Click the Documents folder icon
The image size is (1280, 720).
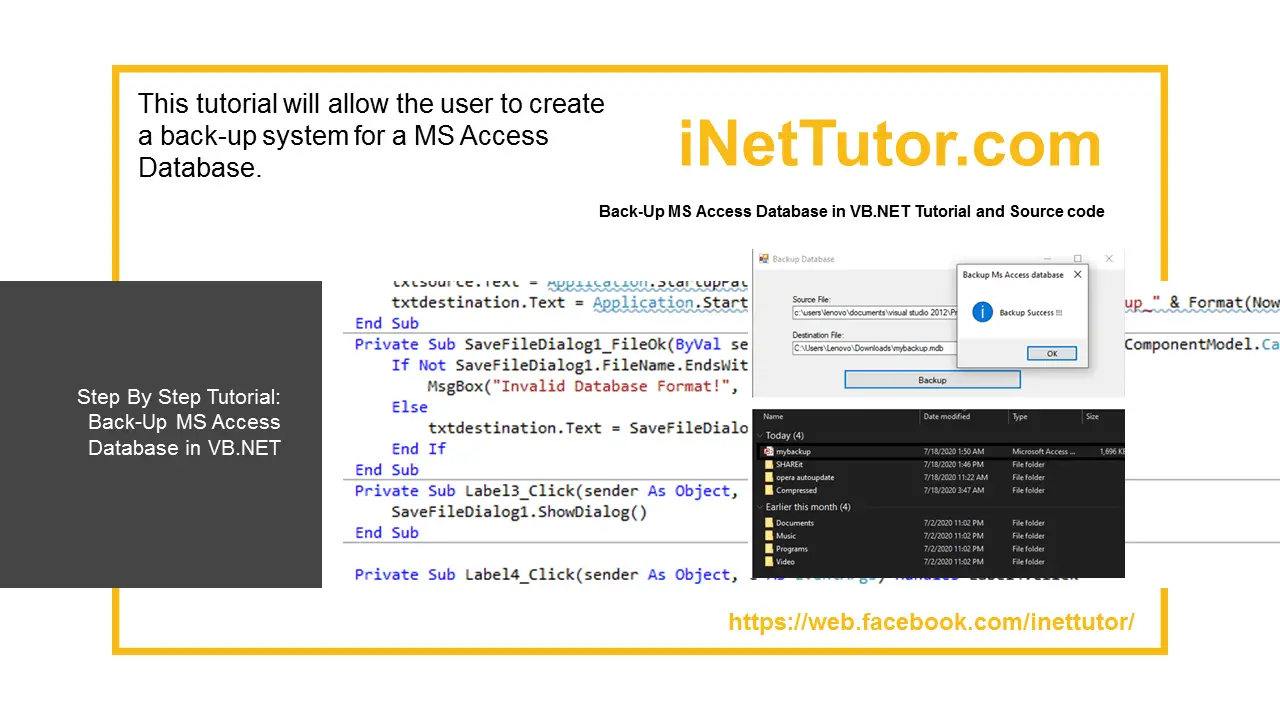768,523
